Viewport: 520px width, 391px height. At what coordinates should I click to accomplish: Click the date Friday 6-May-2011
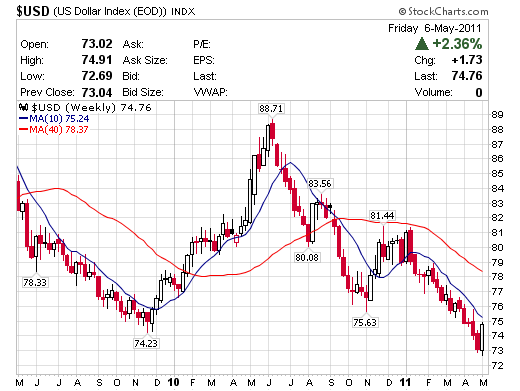[x=435, y=28]
